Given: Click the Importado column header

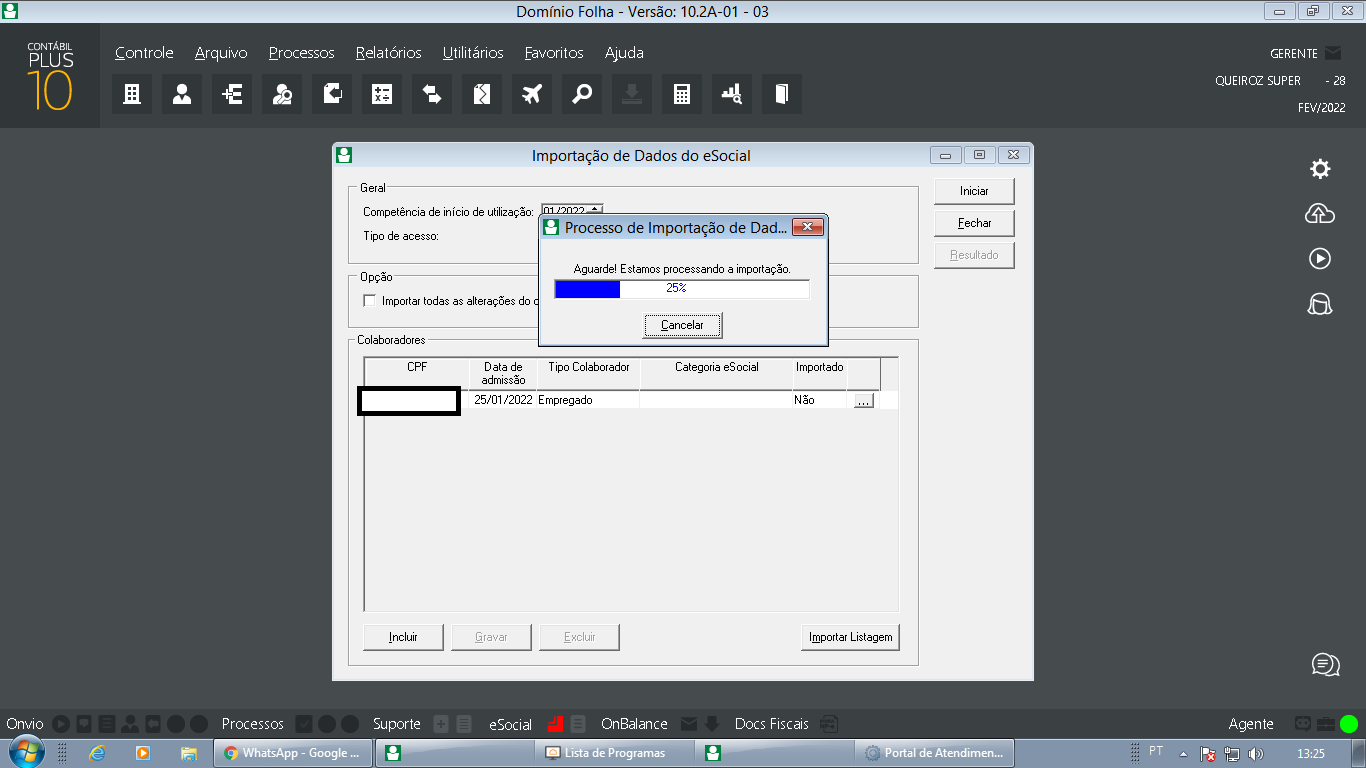Looking at the screenshot, I should 819,374.
